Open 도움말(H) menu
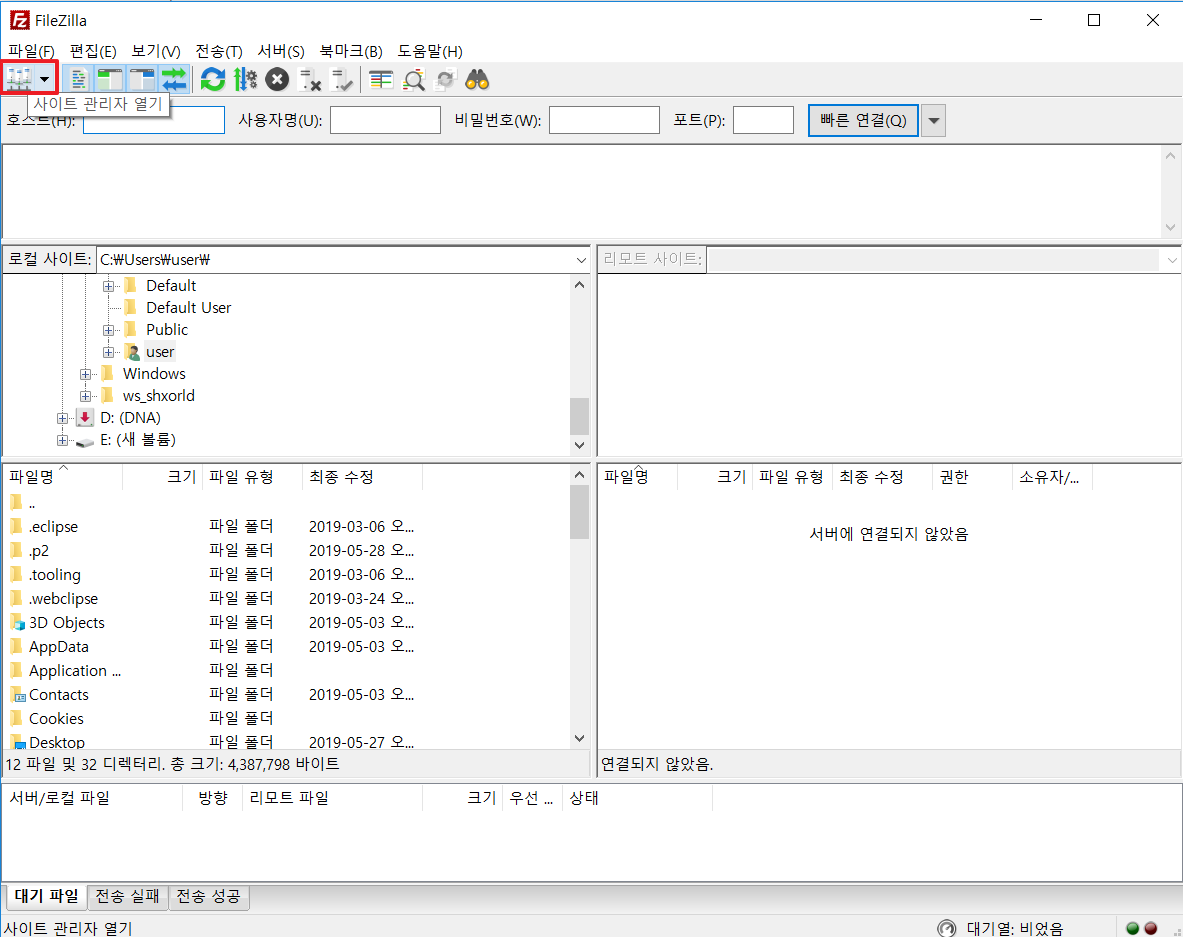1183x937 pixels. (430, 51)
